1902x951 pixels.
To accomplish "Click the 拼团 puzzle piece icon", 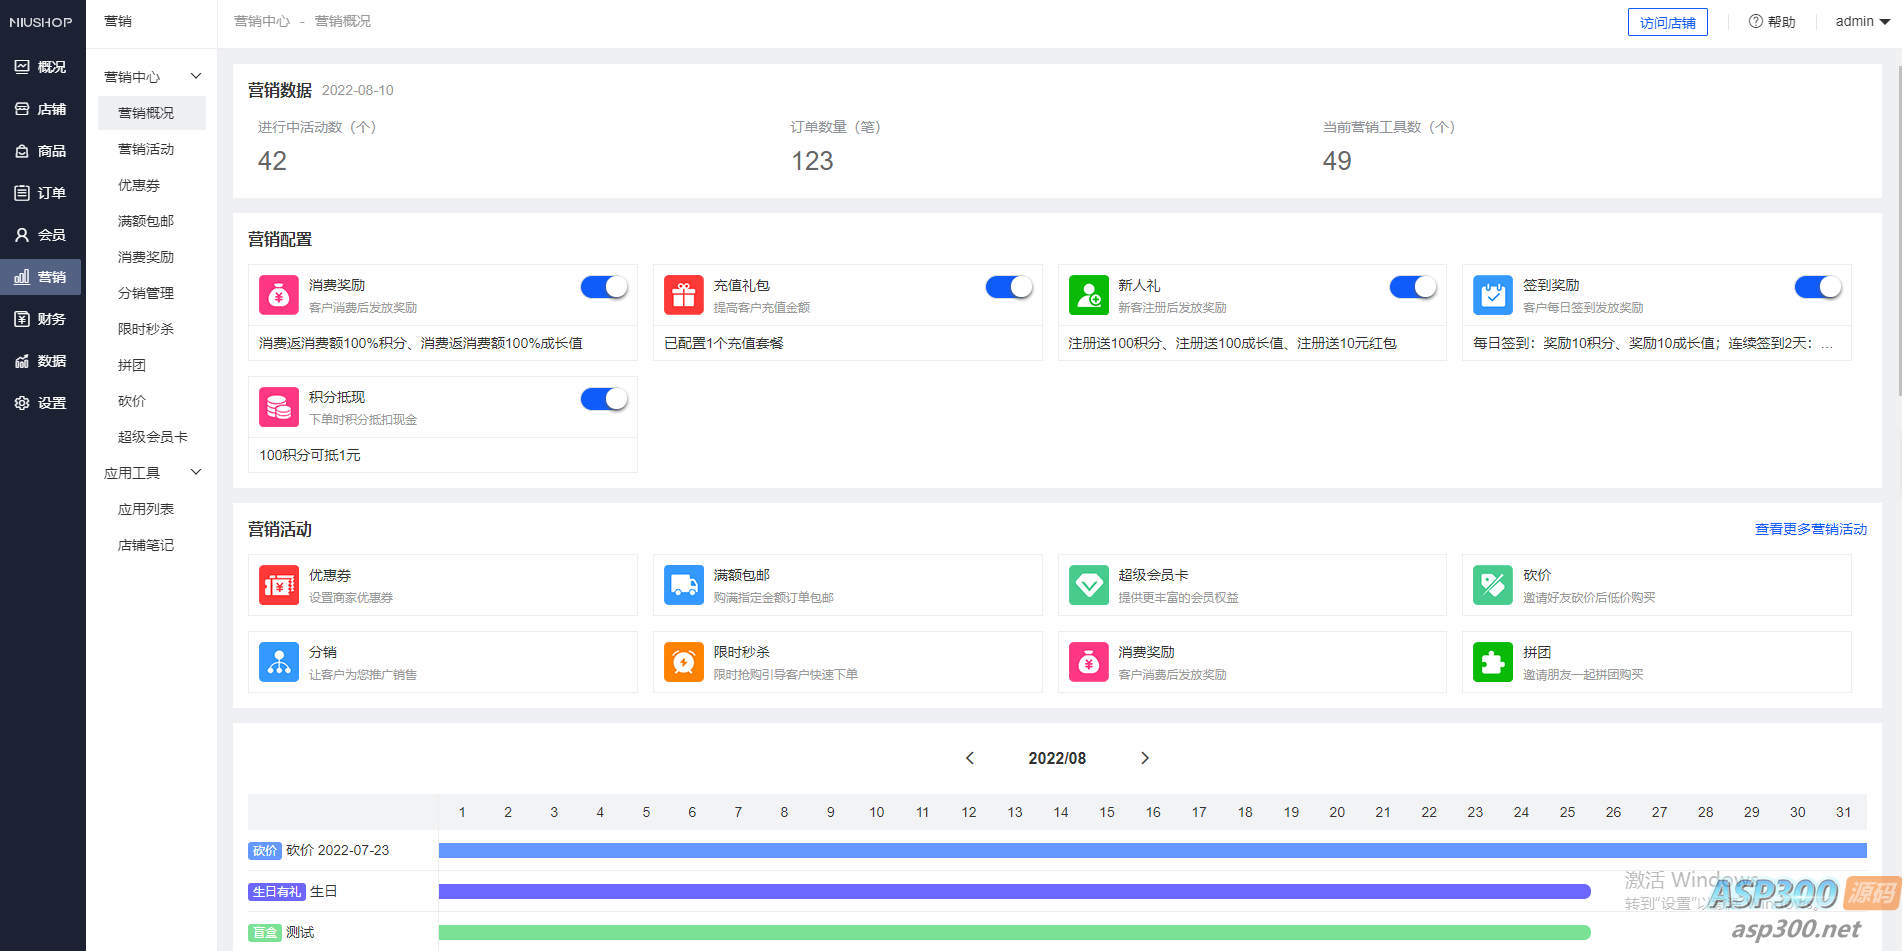I will click(x=1492, y=662).
